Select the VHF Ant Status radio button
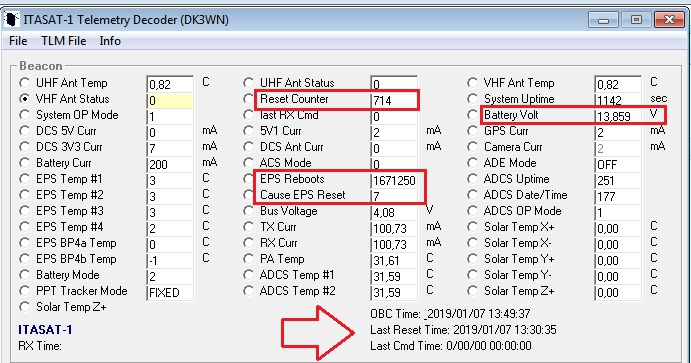The image size is (691, 363). tap(25, 99)
